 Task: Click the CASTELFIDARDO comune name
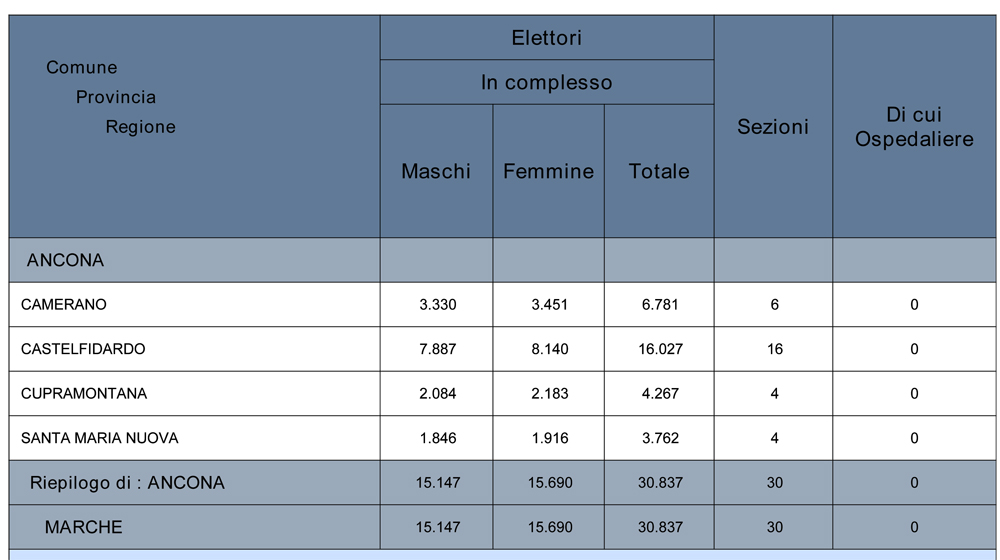click(83, 349)
